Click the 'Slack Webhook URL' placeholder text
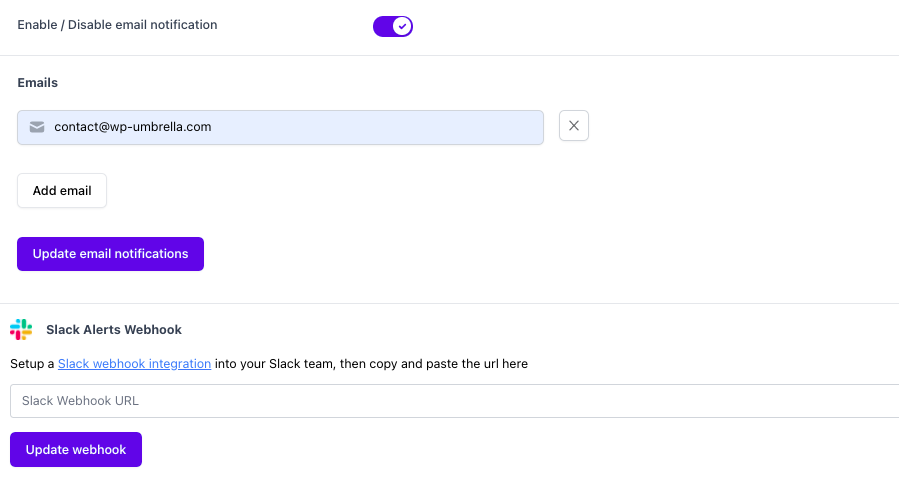Viewport: 899px width, 478px height. click(x=80, y=401)
